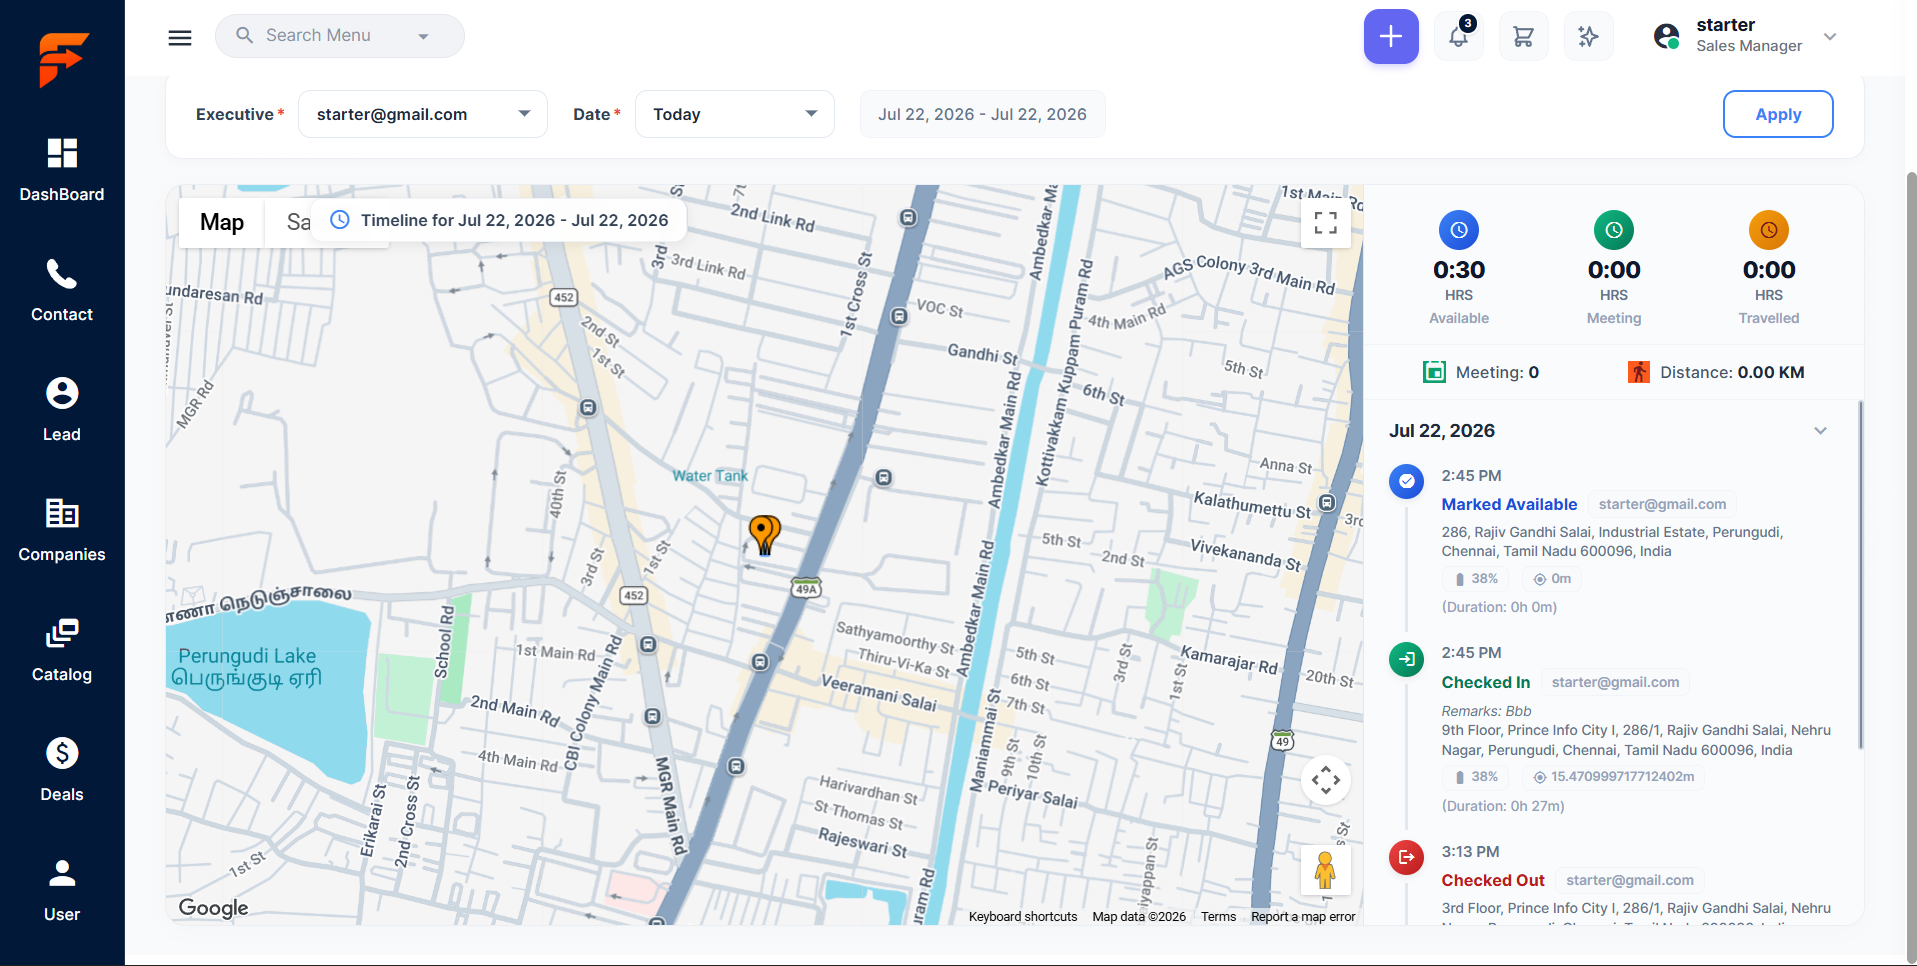
Task: Open the User section
Action: [62, 891]
